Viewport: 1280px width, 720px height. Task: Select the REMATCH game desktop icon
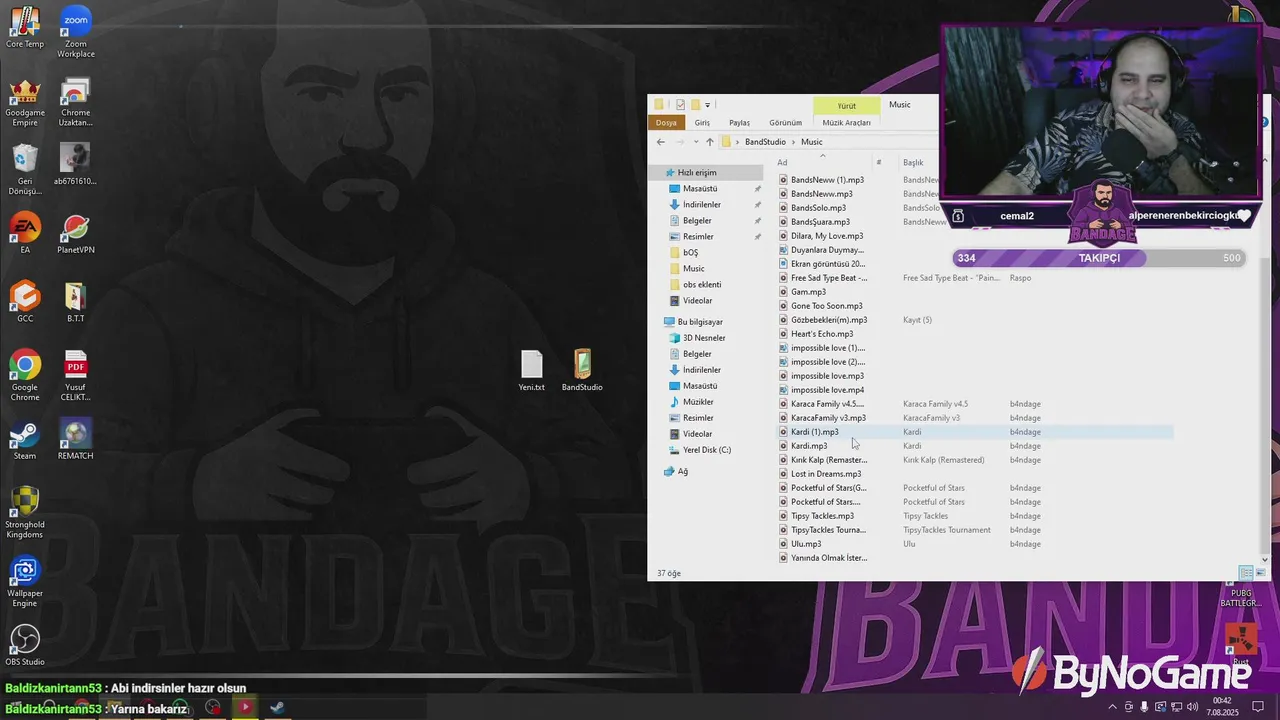point(75,440)
